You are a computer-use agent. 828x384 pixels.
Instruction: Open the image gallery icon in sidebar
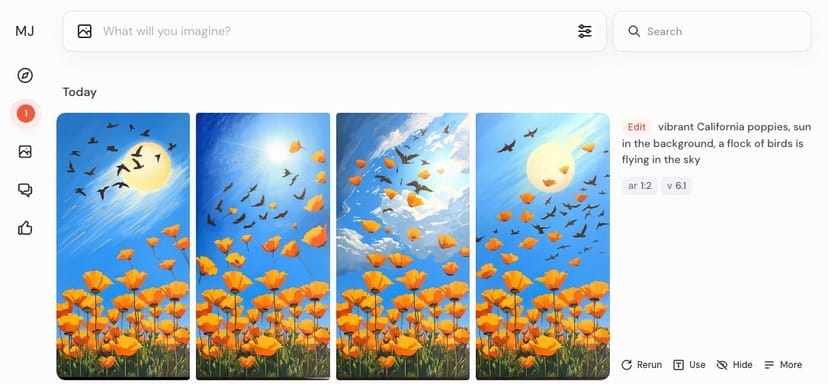pos(25,152)
